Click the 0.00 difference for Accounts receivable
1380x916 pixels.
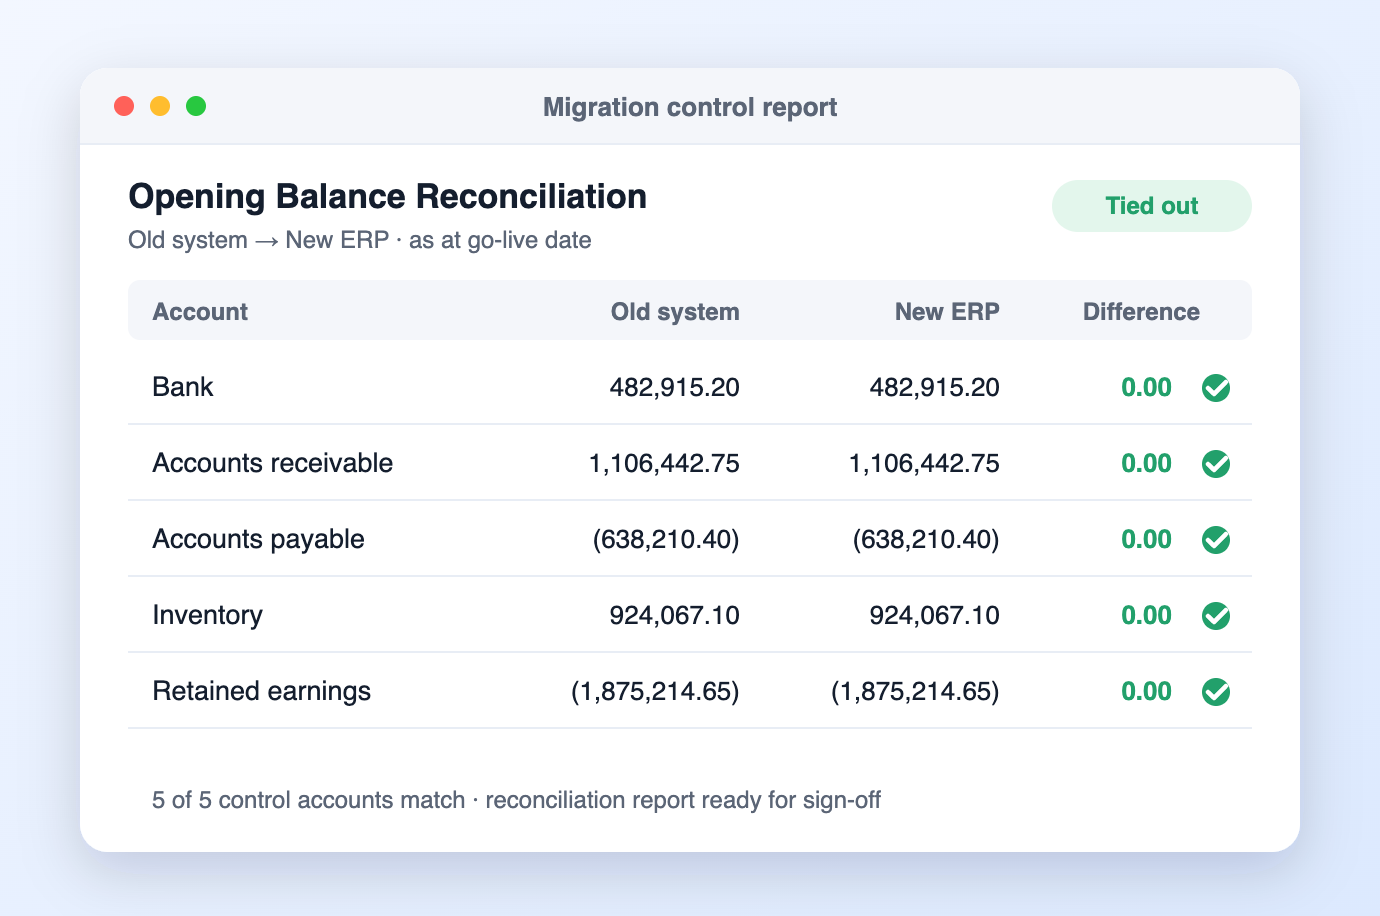[x=1146, y=464]
